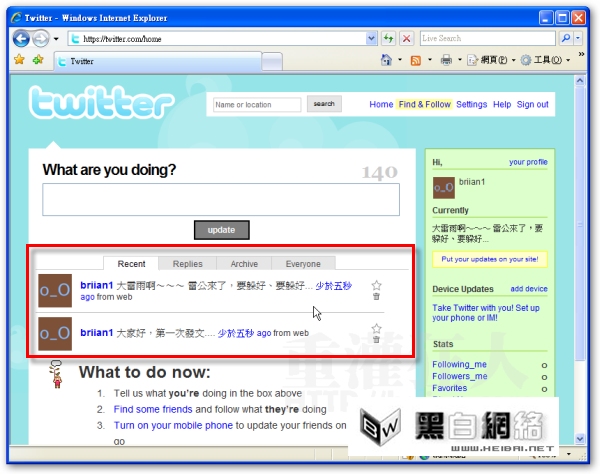
Task: Open timestamp link of 大雷雨啊 tweet
Action: (x=333, y=286)
